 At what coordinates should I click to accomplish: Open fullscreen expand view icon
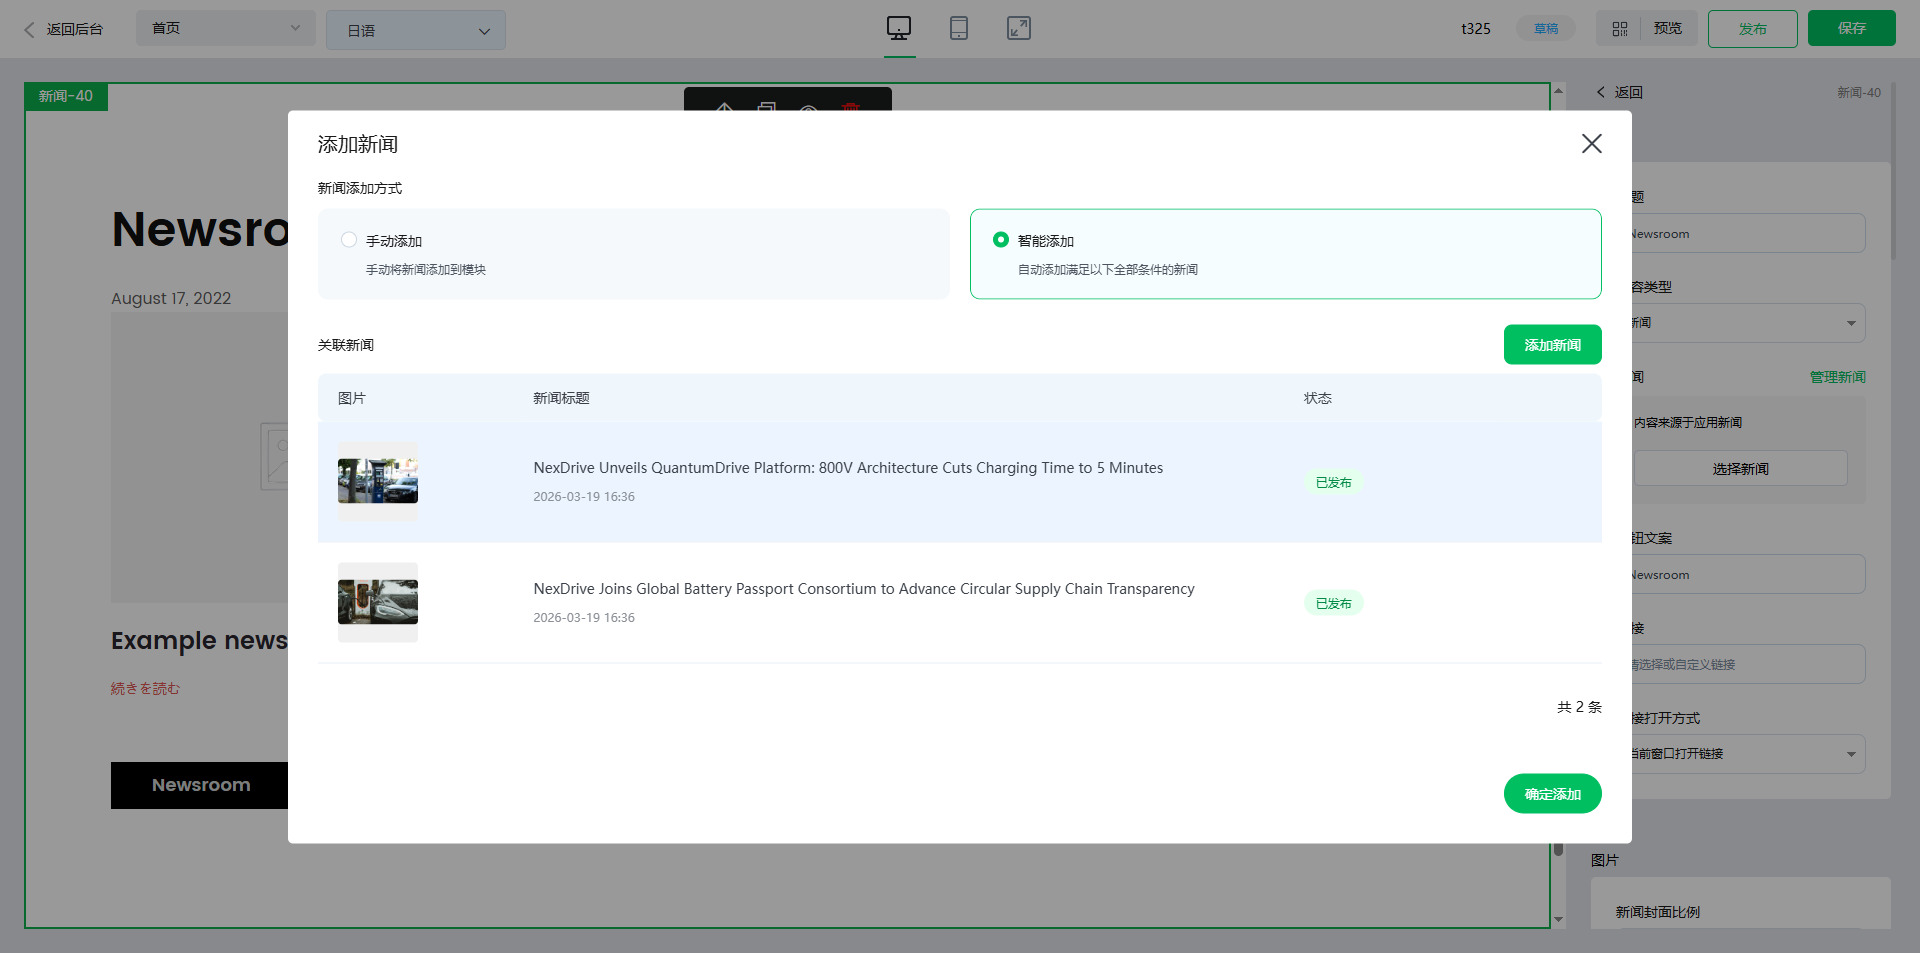click(1019, 28)
